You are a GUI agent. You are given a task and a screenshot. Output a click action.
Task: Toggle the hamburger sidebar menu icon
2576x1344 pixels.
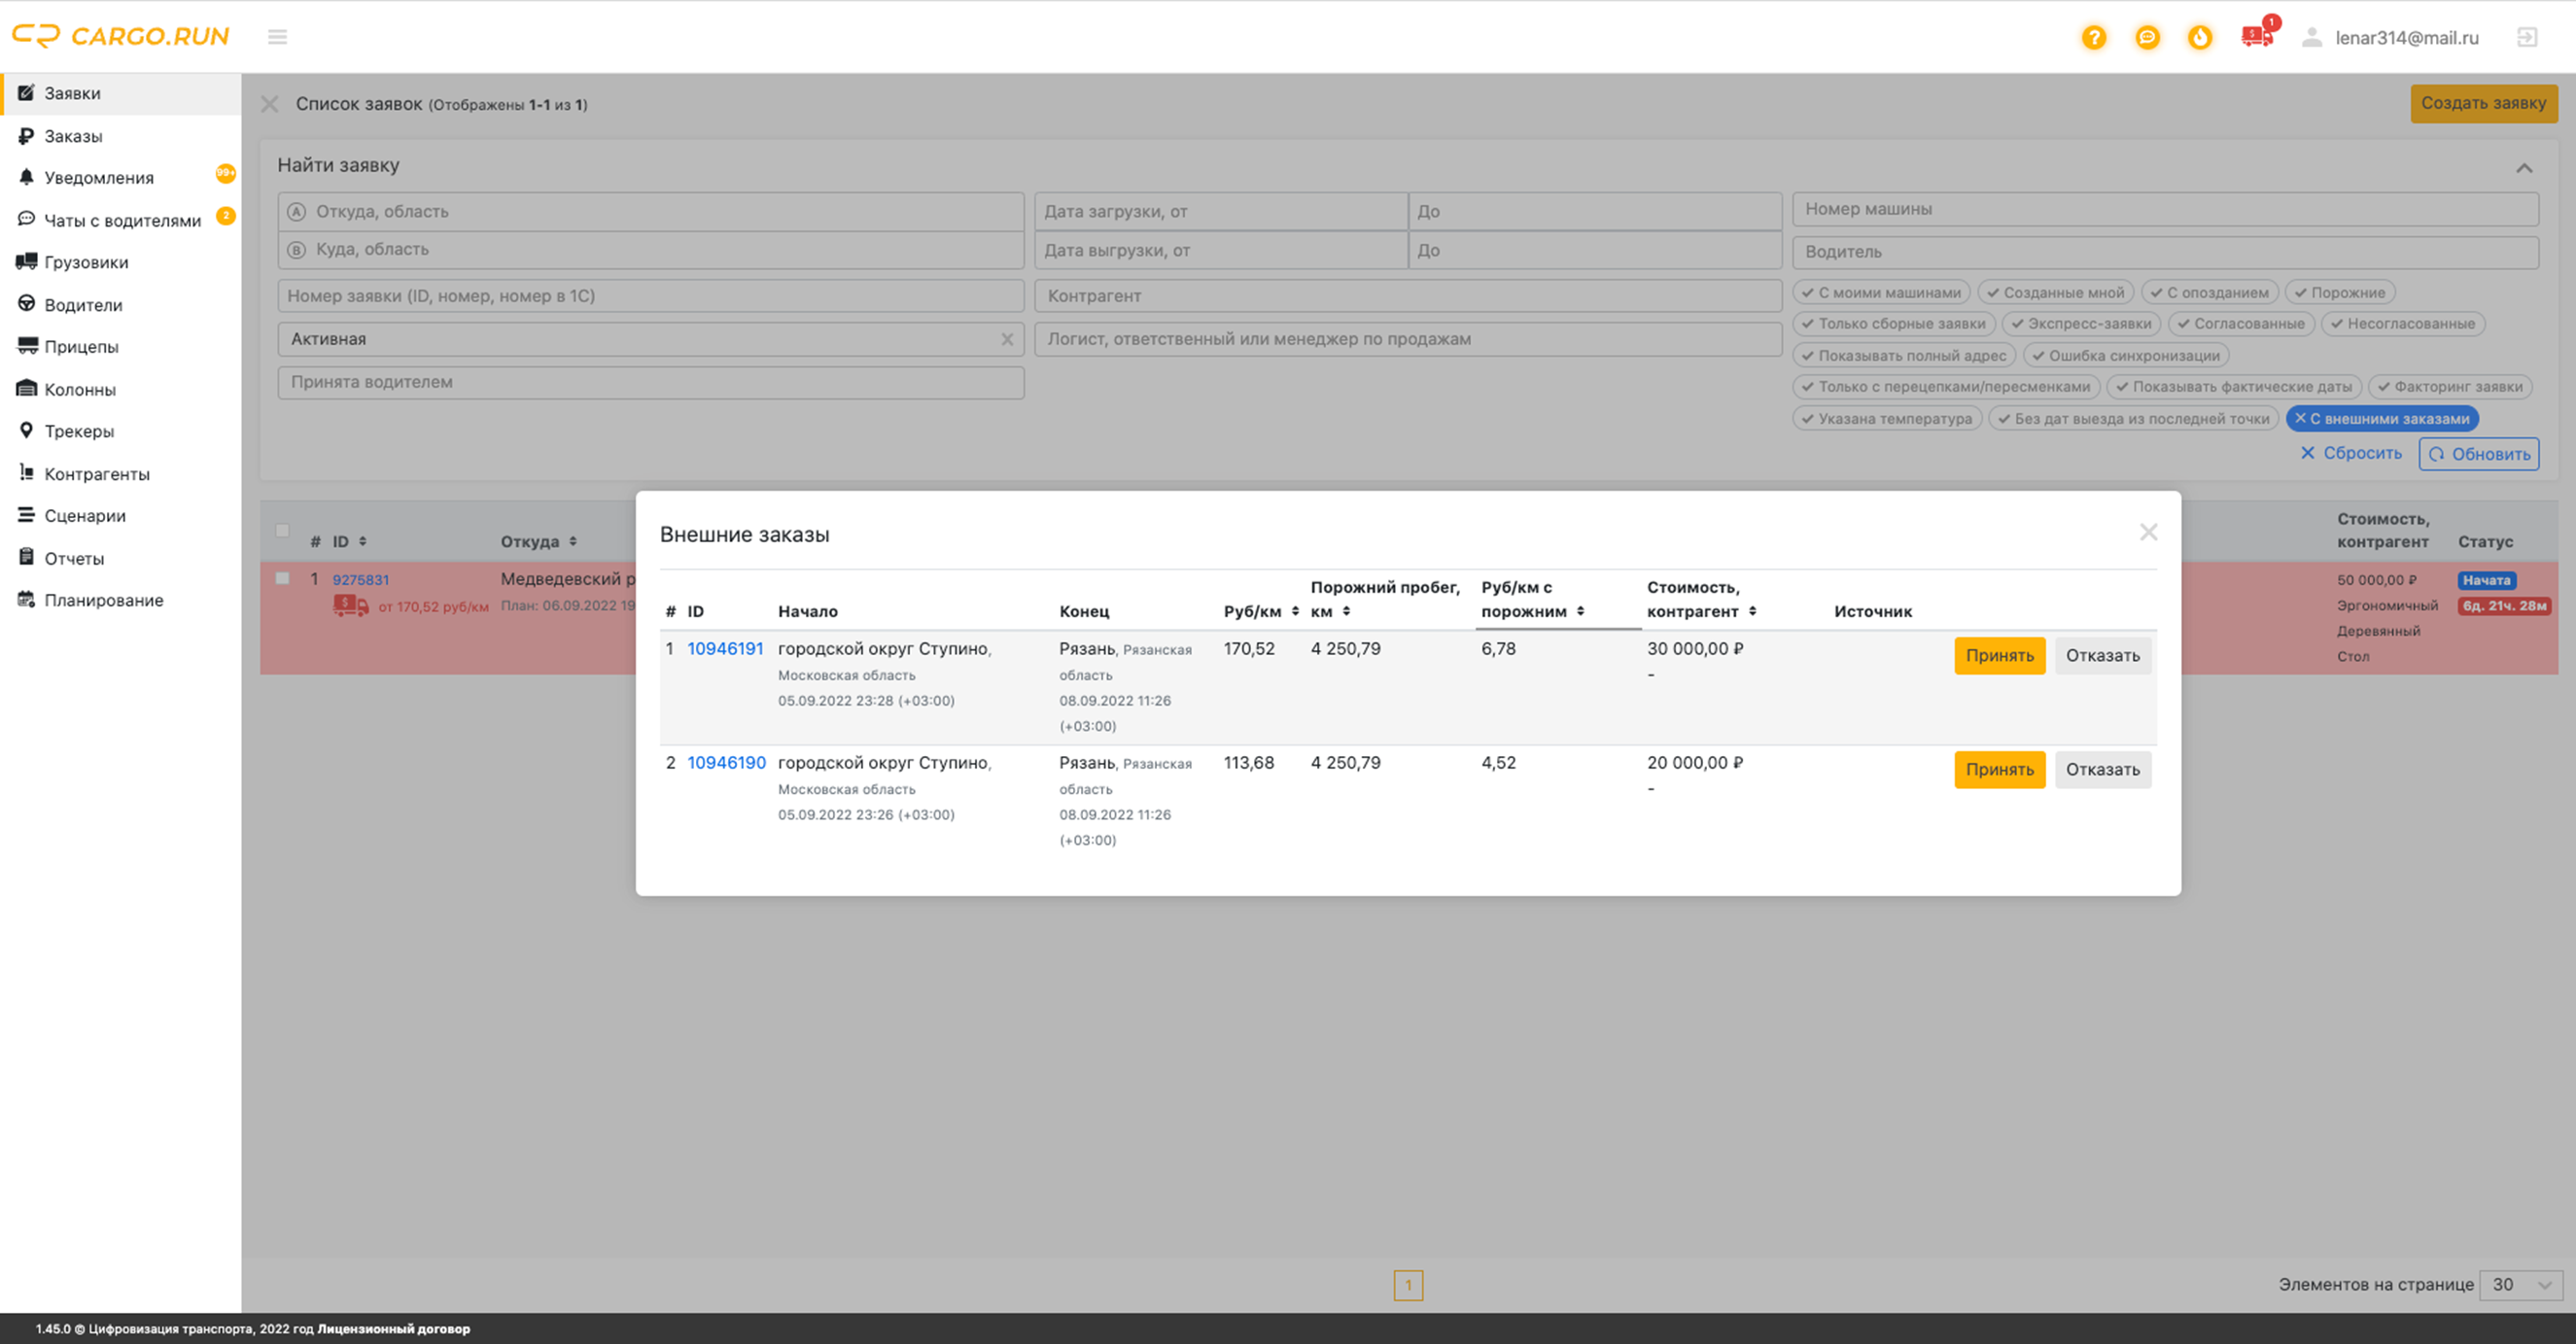[277, 37]
